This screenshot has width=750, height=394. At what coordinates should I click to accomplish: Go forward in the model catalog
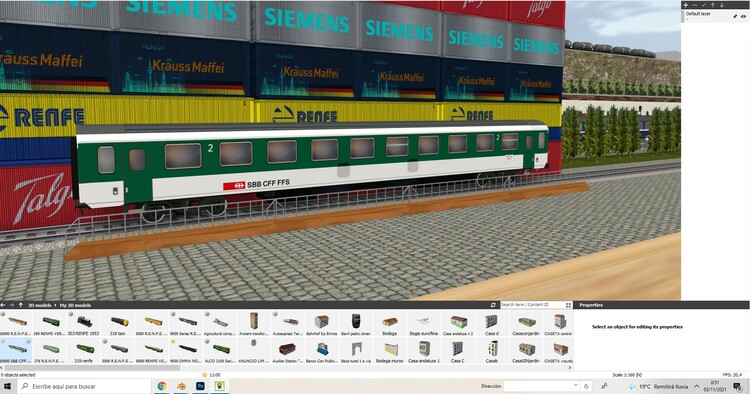click(x=12, y=305)
